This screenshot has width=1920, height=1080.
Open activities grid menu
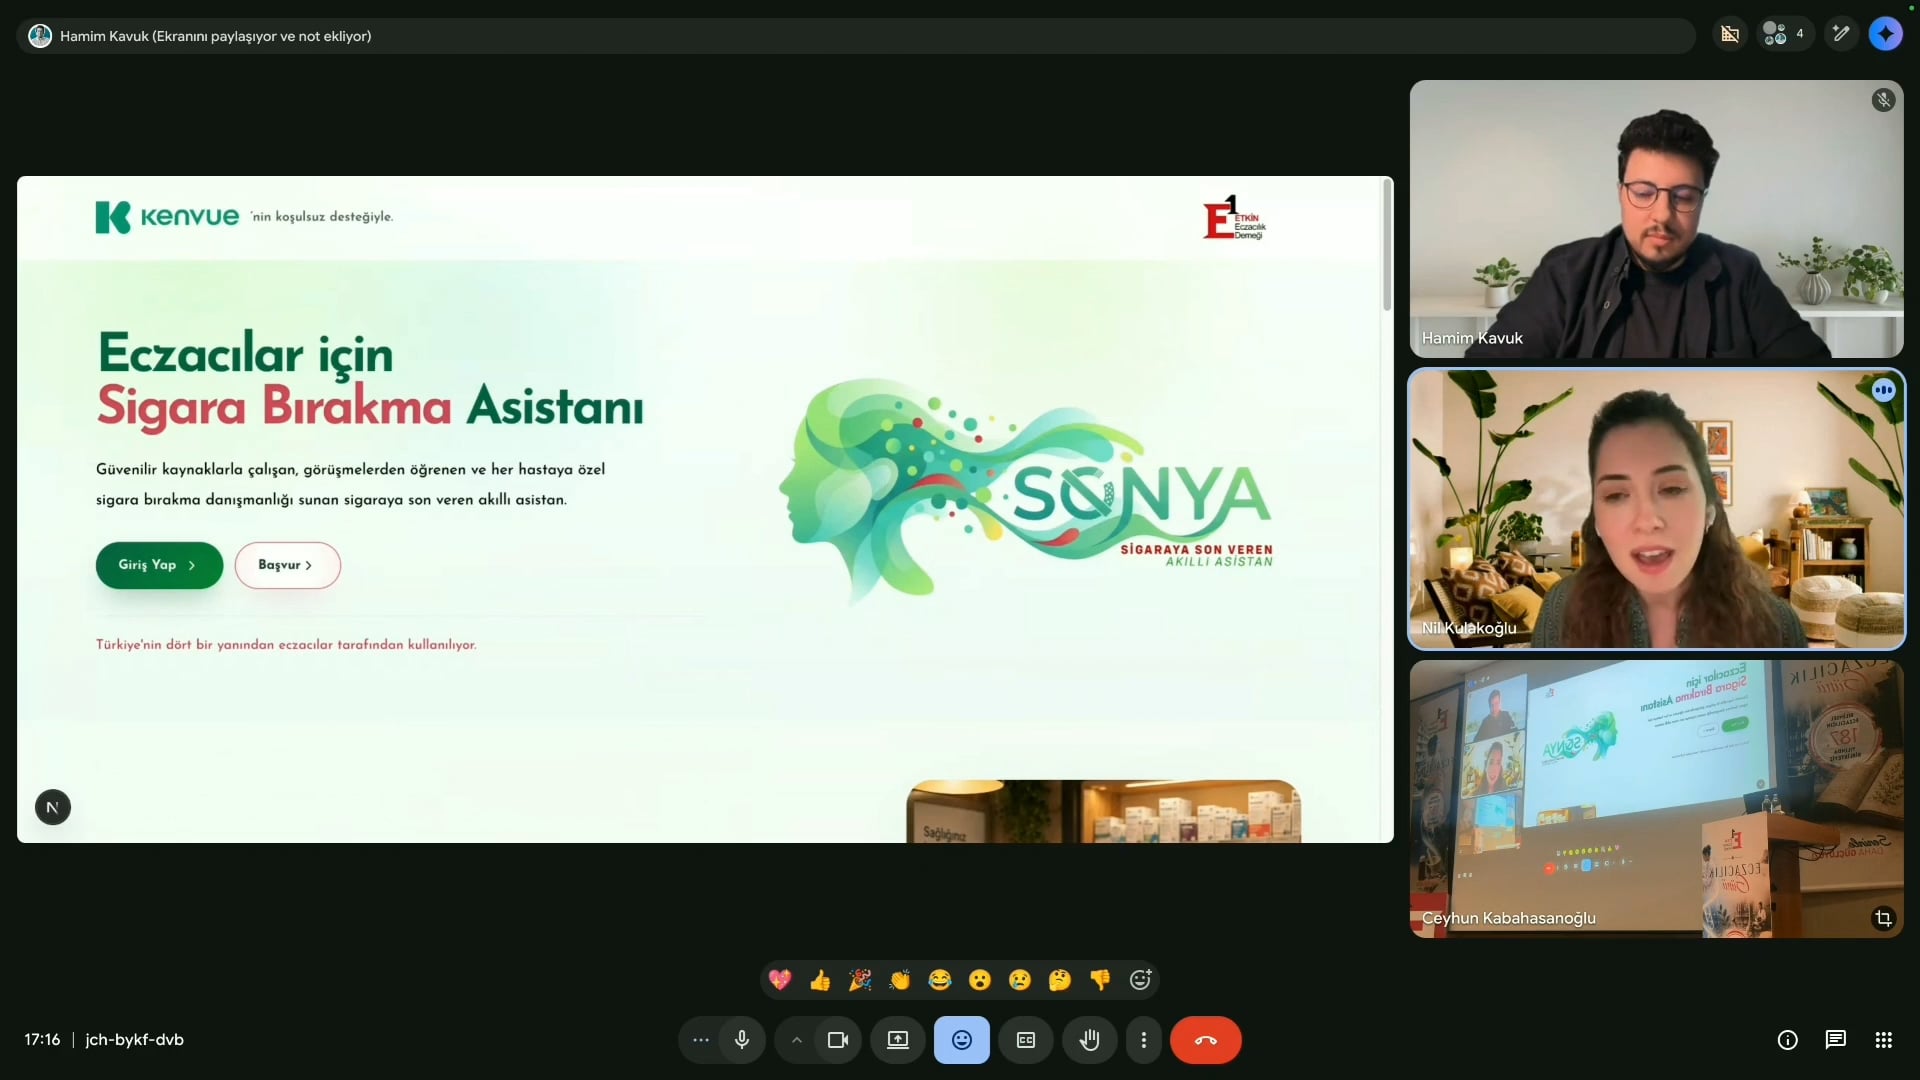1884,1040
